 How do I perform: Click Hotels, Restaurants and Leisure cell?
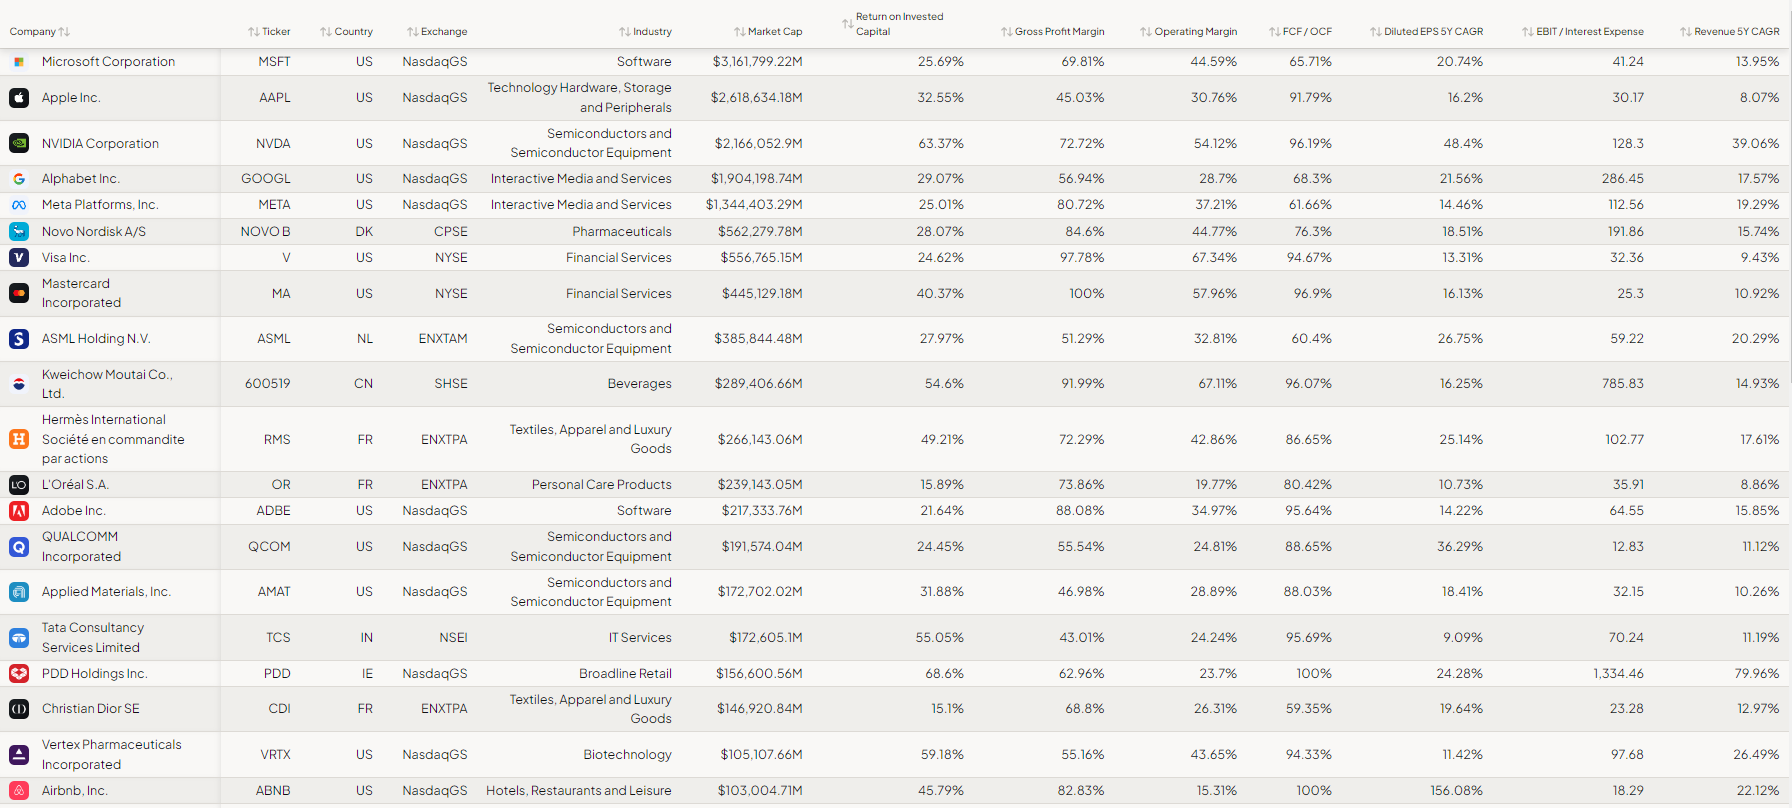click(x=579, y=791)
